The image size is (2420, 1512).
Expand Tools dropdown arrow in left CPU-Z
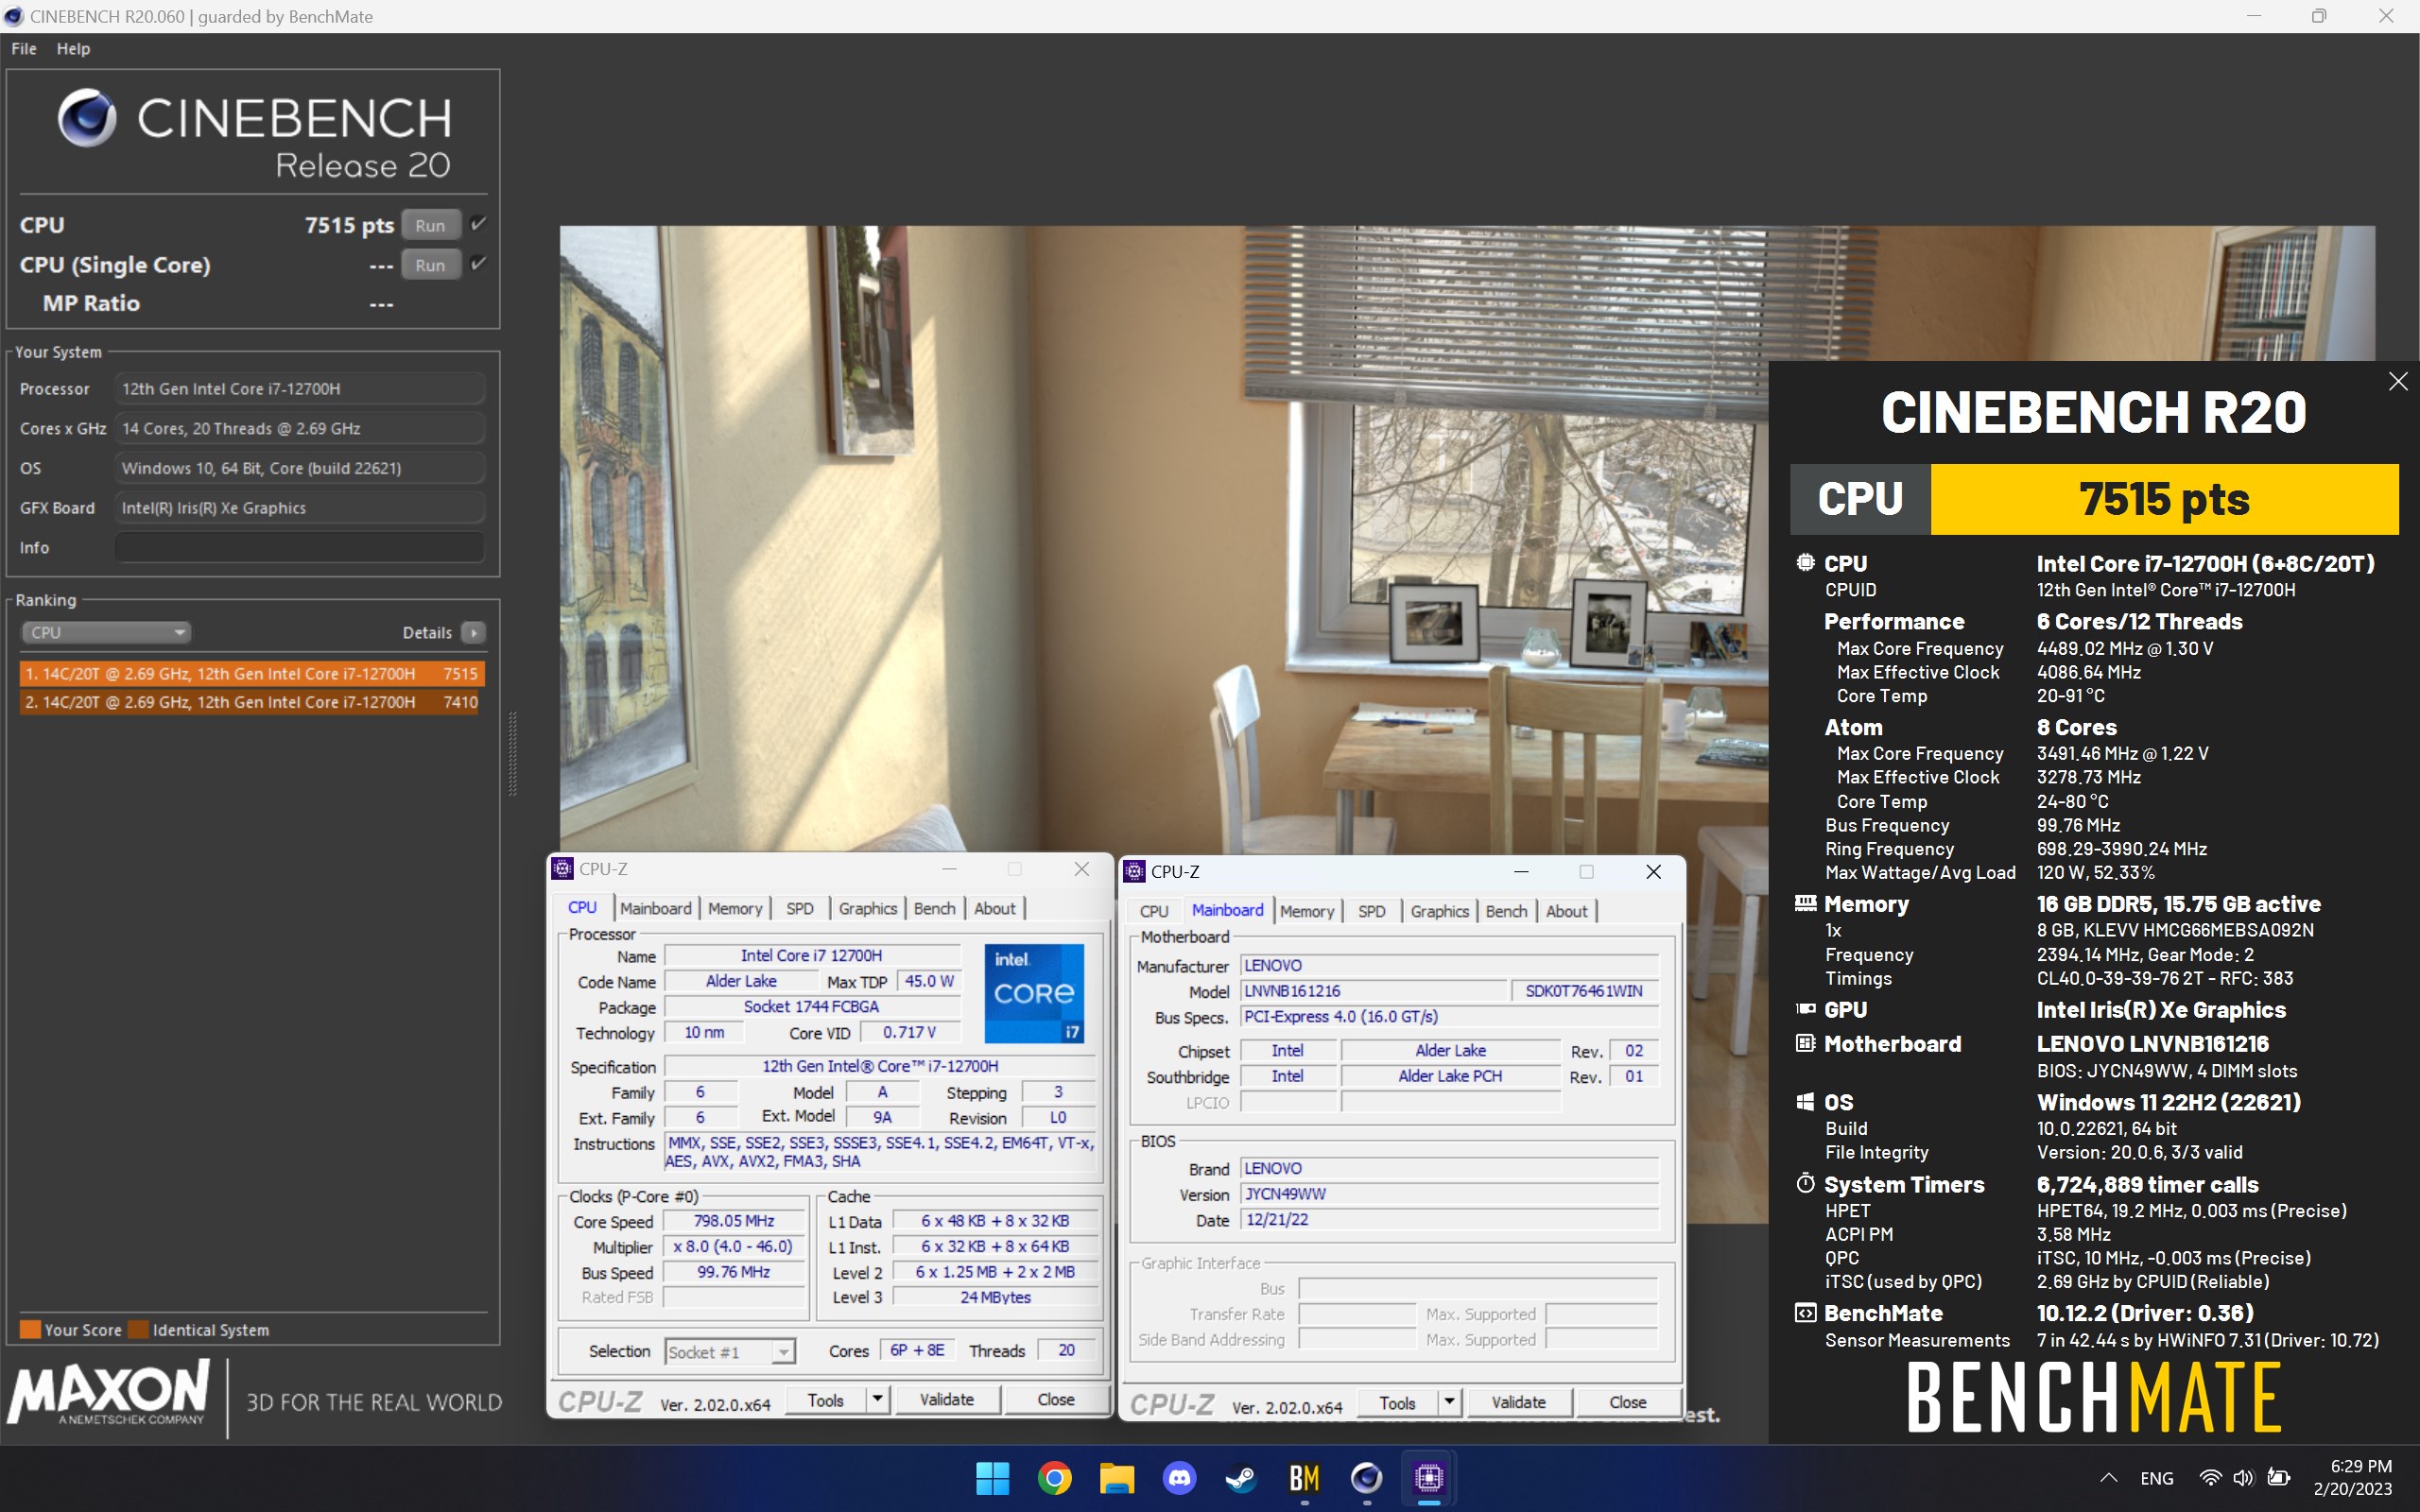pos(877,1400)
